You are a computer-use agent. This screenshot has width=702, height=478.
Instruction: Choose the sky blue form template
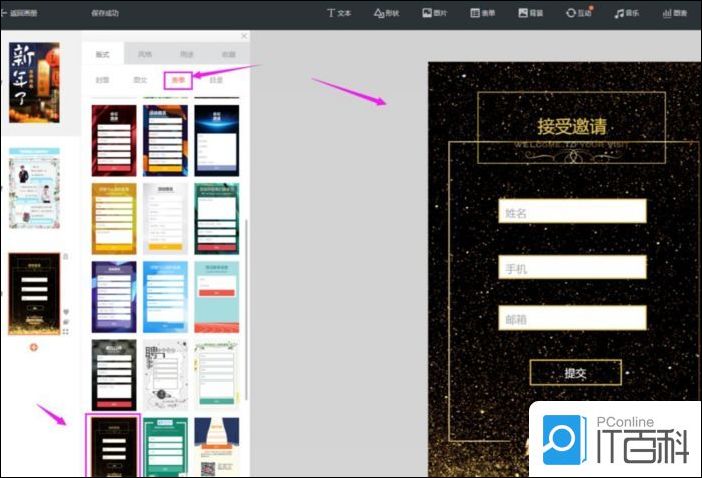pos(165,297)
